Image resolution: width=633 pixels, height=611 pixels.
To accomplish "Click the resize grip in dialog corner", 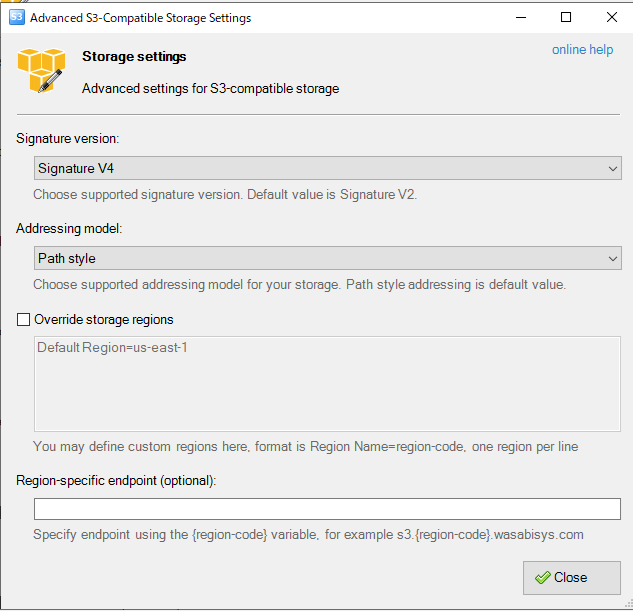I will (x=629, y=604).
